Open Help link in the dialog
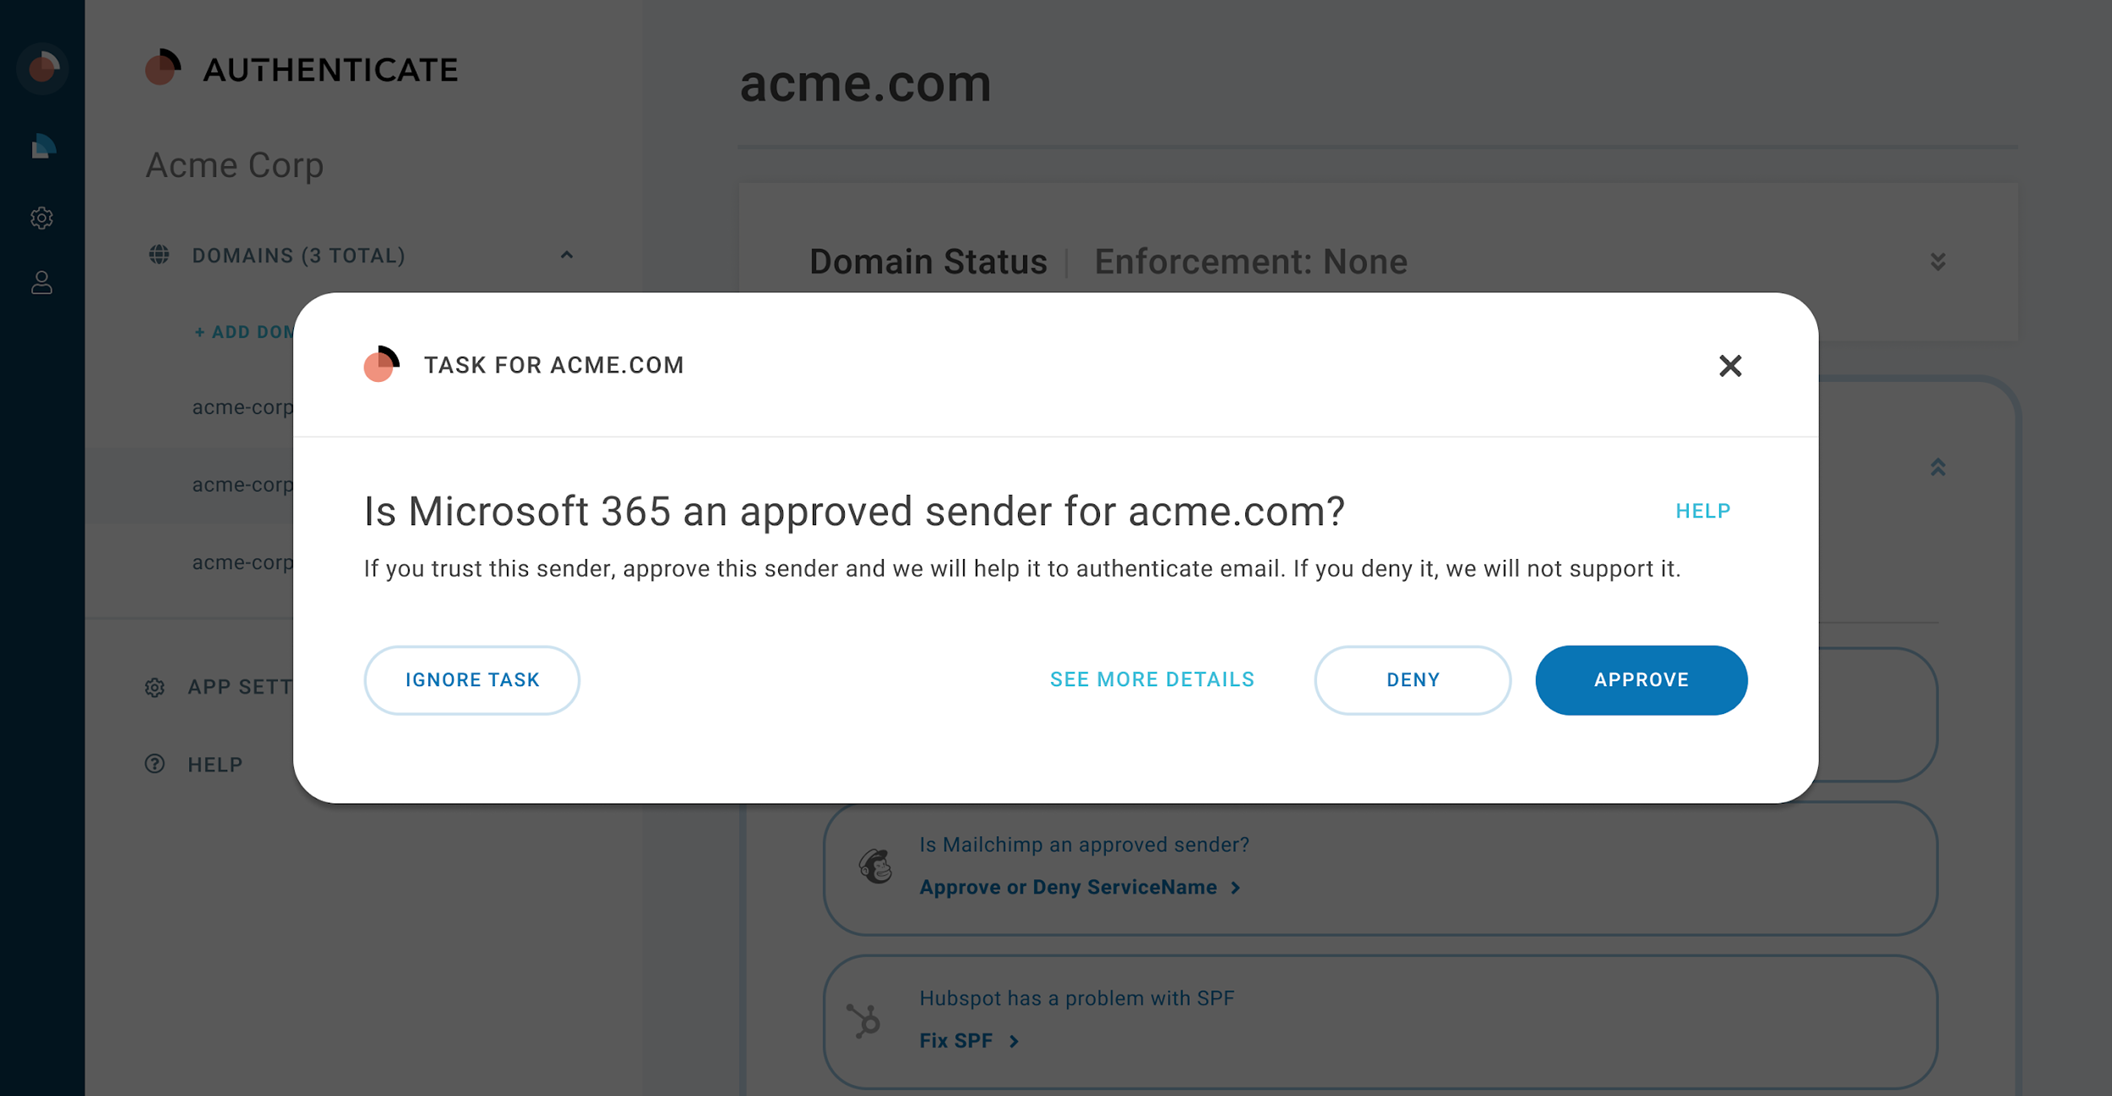This screenshot has height=1096, width=2112. pyautogui.click(x=1703, y=511)
